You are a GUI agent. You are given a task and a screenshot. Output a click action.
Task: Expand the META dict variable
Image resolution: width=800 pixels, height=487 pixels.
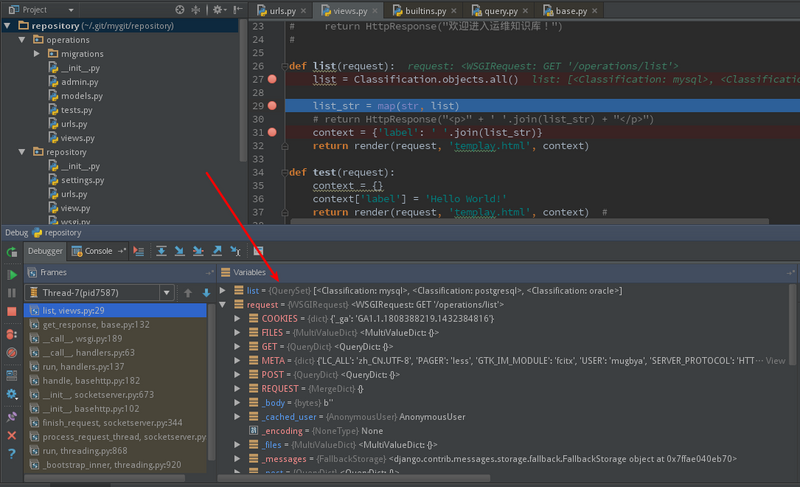pos(237,361)
